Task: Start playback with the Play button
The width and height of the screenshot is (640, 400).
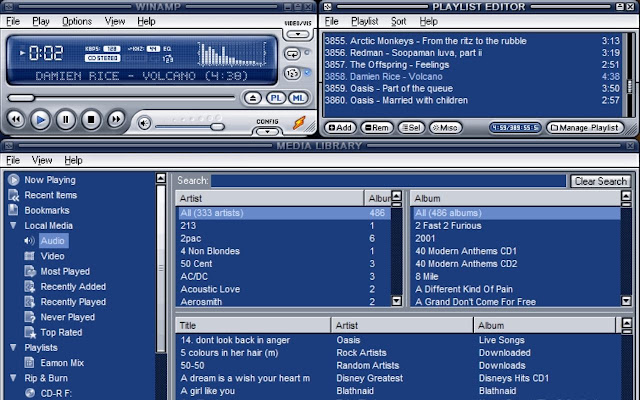Action: point(40,120)
